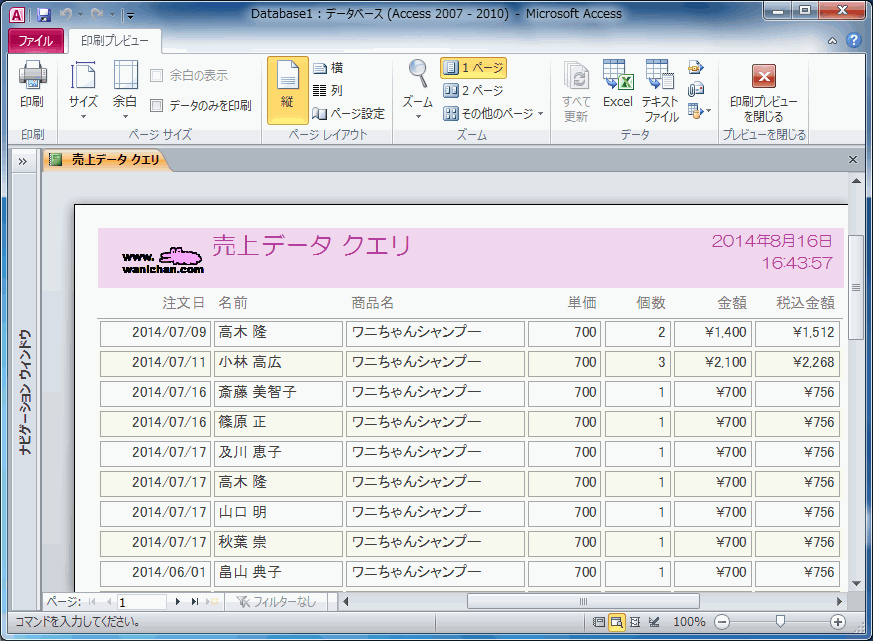Click the name cell 斎藤 美智子

point(278,393)
